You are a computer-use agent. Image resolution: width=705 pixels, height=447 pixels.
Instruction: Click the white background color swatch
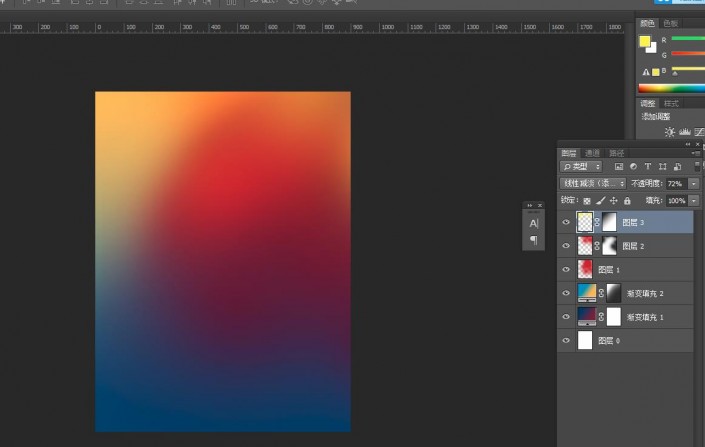click(653, 49)
